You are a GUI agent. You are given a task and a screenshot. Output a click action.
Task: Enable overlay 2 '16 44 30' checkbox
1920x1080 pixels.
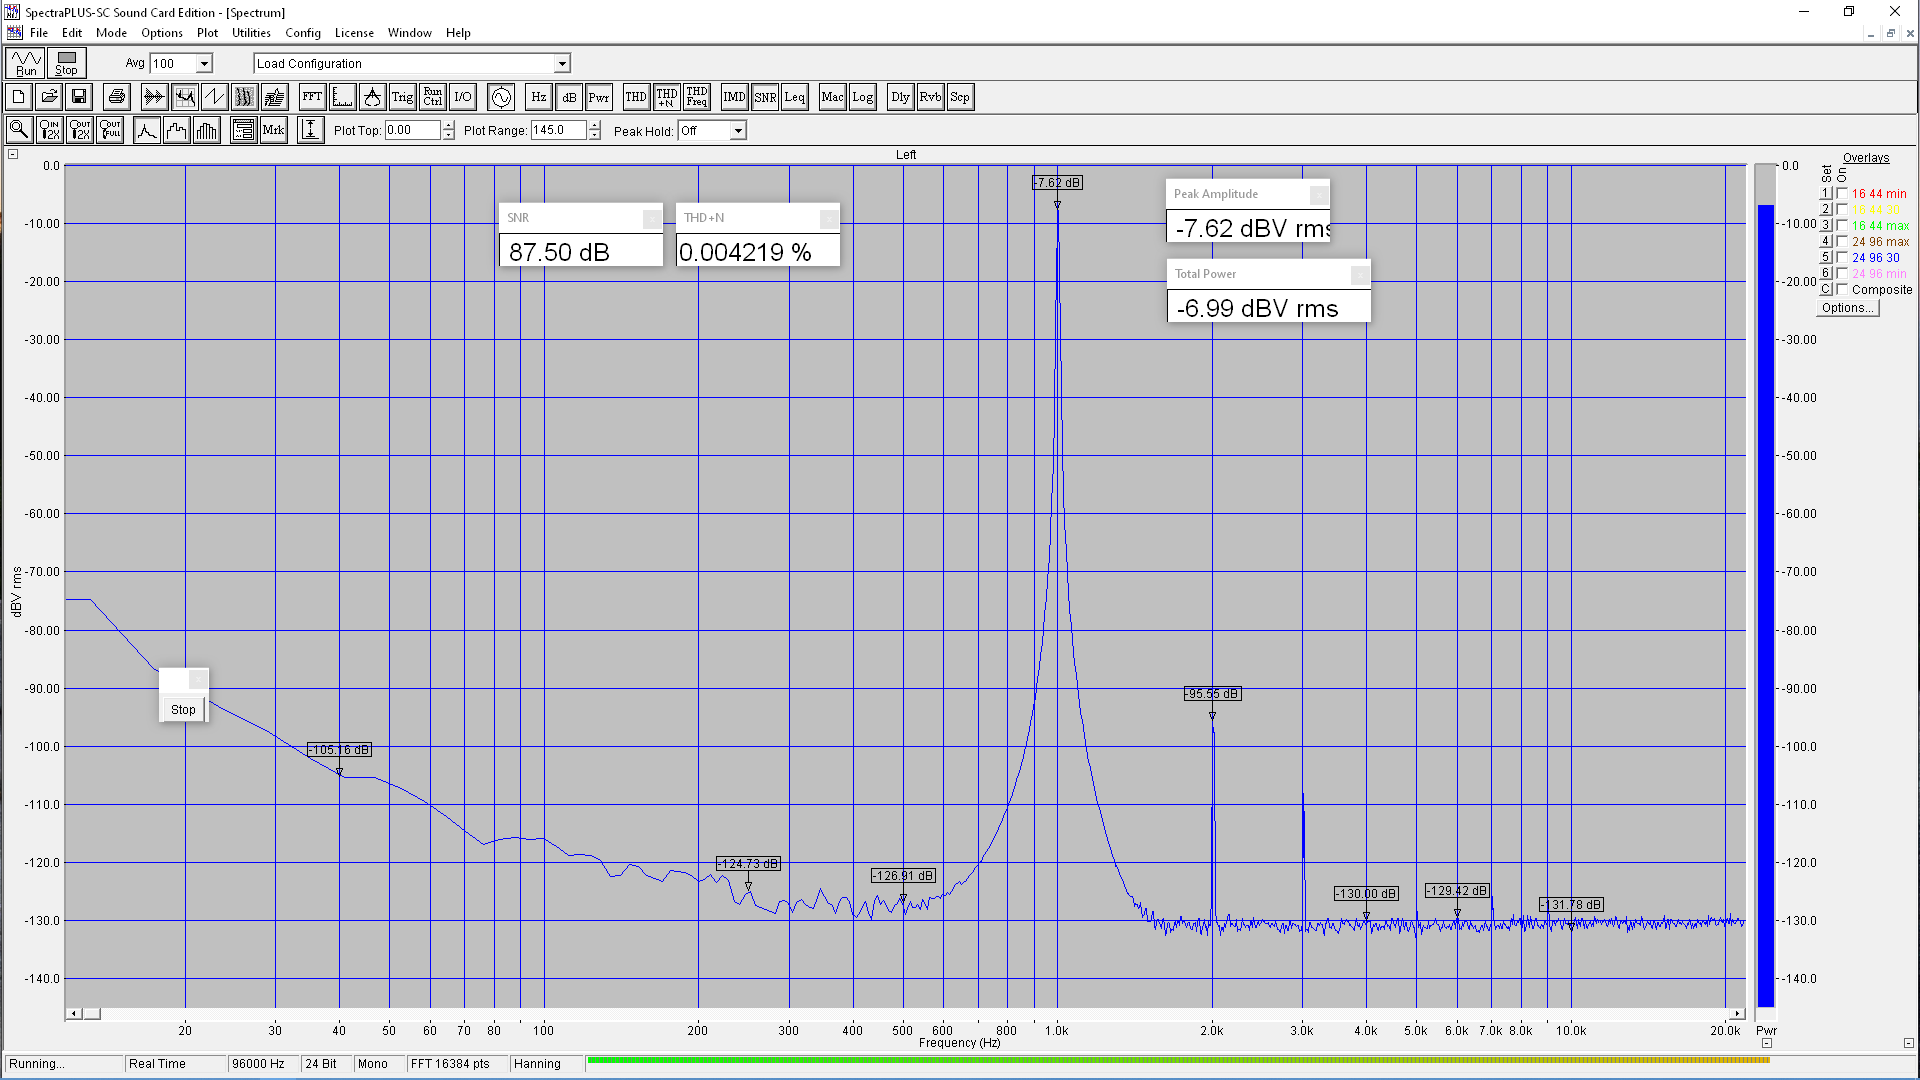[x=1842, y=210]
